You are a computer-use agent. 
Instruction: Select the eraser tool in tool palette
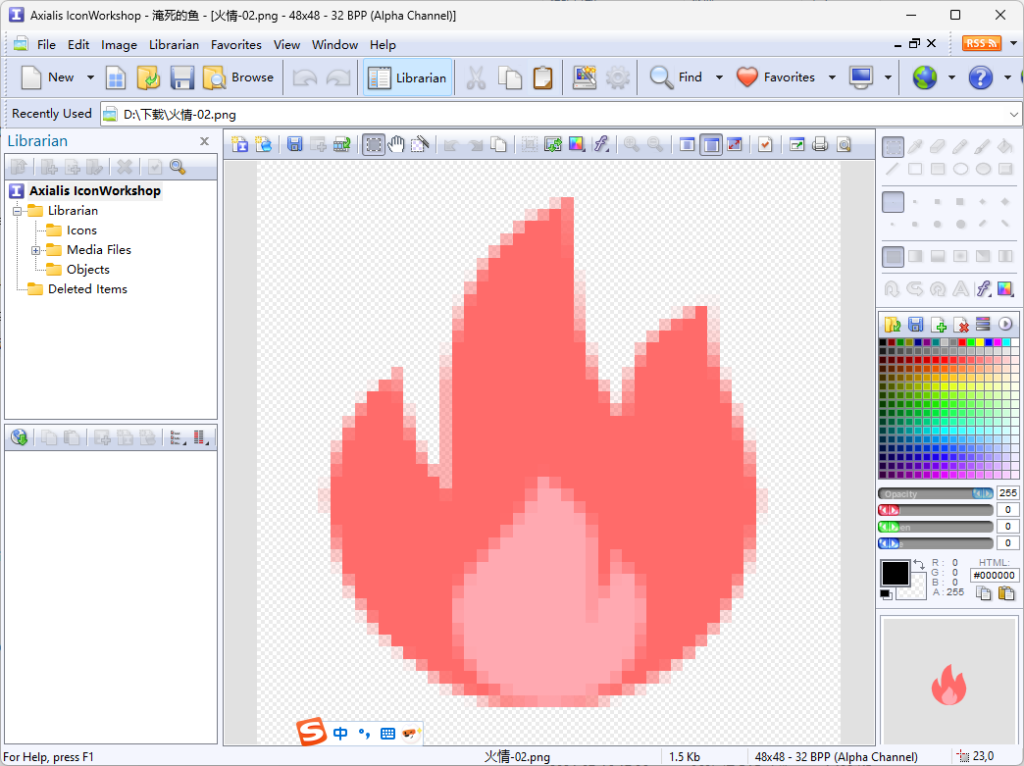pyautogui.click(x=938, y=146)
